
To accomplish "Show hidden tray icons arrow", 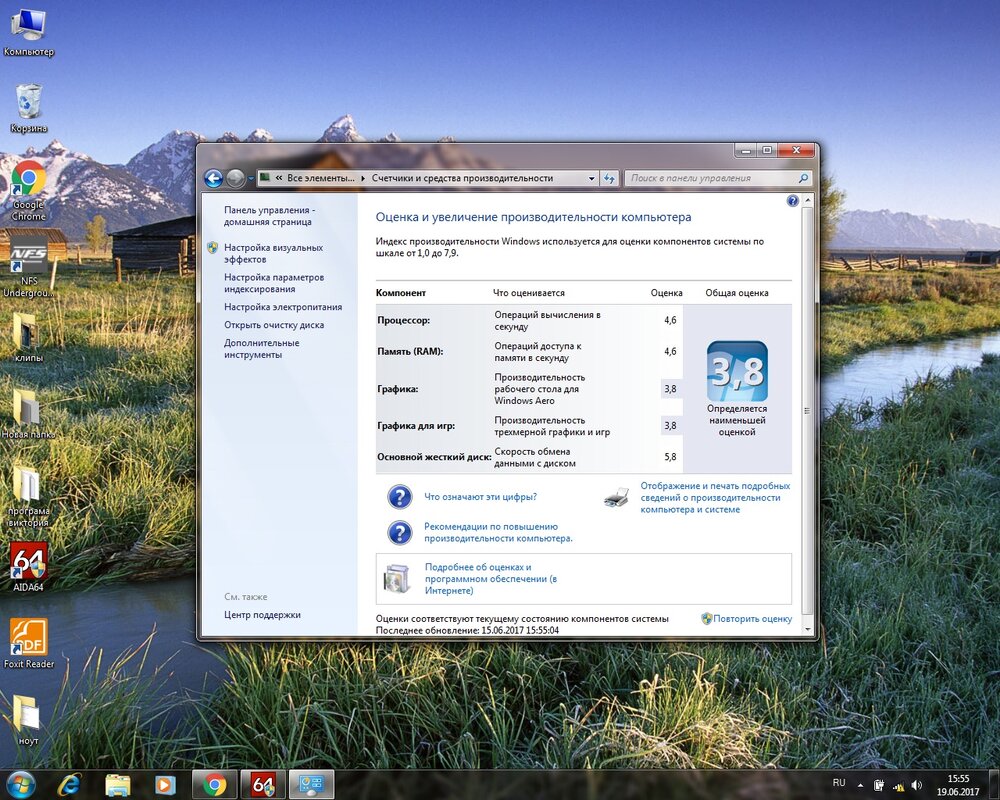I will [860, 785].
